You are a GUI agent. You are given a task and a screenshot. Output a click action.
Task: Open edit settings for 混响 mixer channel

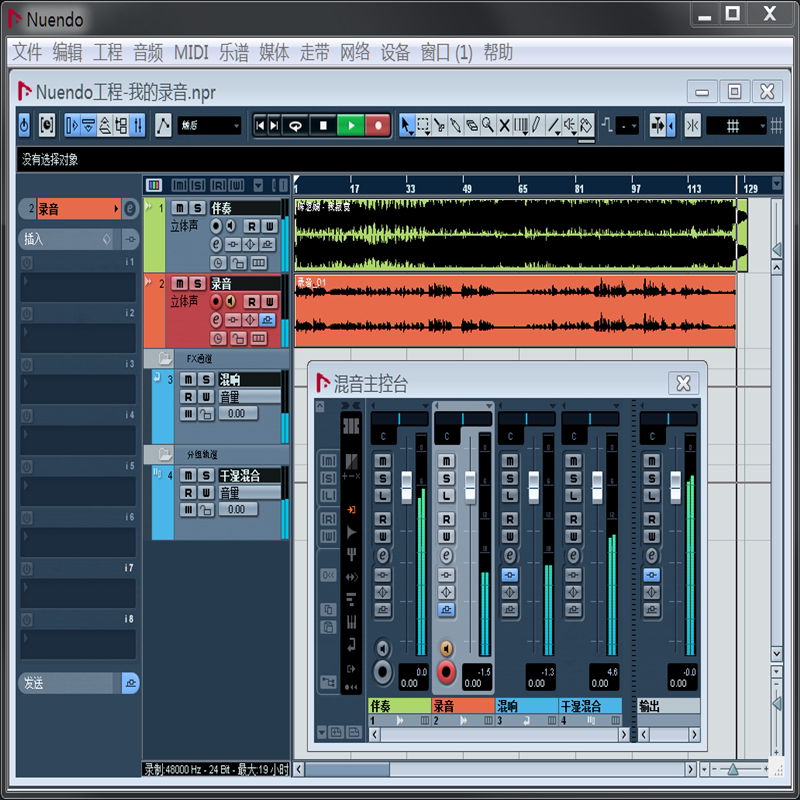point(510,555)
